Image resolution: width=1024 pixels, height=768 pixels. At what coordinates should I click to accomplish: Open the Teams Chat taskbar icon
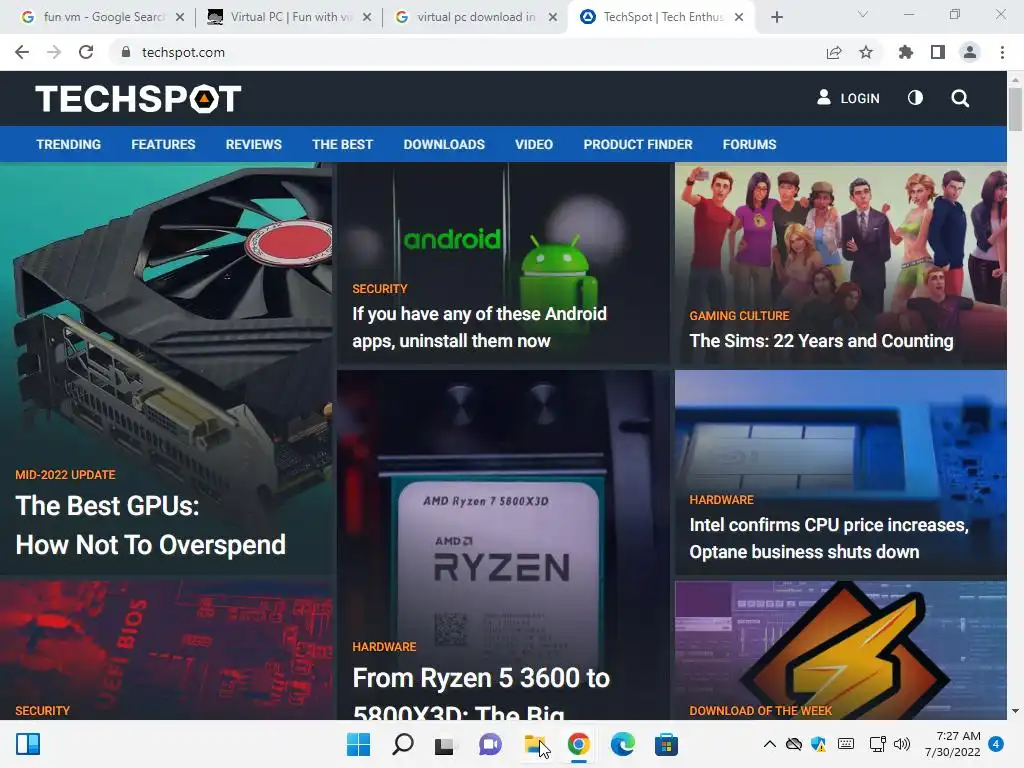(x=490, y=744)
